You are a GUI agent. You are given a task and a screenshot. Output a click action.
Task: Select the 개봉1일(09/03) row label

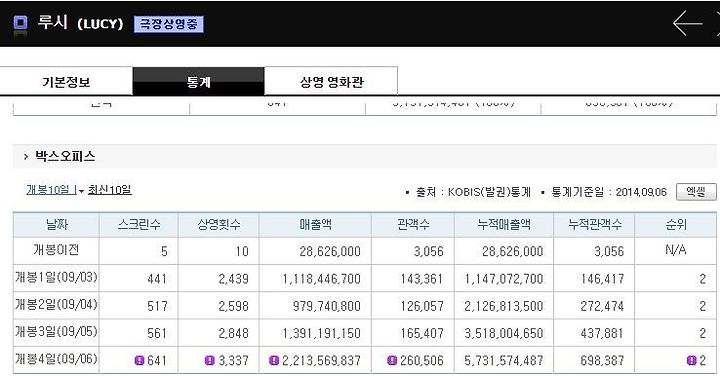click(x=56, y=278)
